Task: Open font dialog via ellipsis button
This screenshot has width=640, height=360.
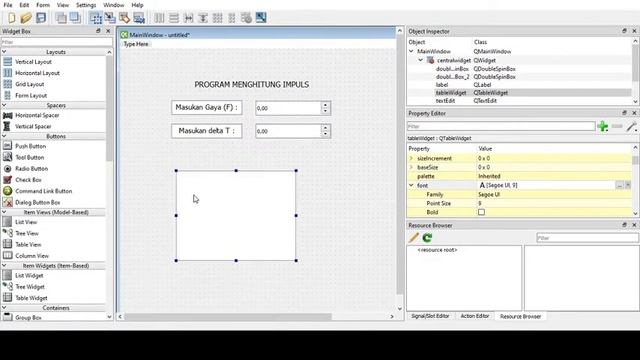Action: point(620,185)
